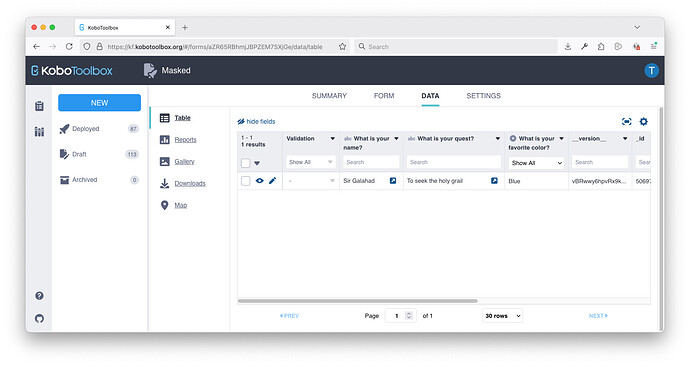This screenshot has width=690, height=366.
Task: Open a new browser tab
Action: (x=185, y=28)
